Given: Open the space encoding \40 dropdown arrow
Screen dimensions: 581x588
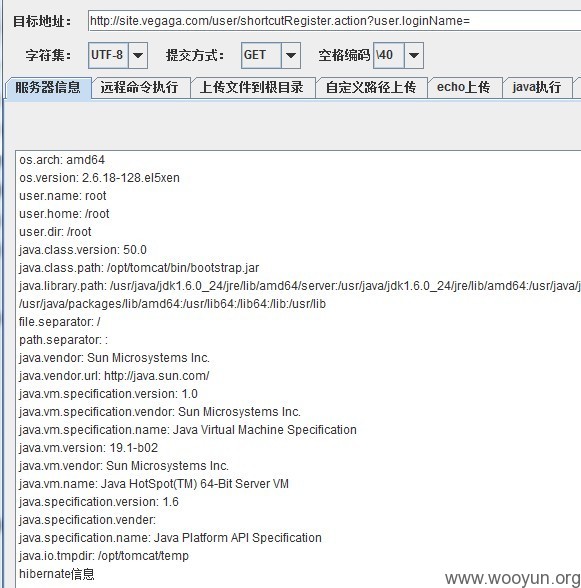Looking at the screenshot, I should coord(414,55).
